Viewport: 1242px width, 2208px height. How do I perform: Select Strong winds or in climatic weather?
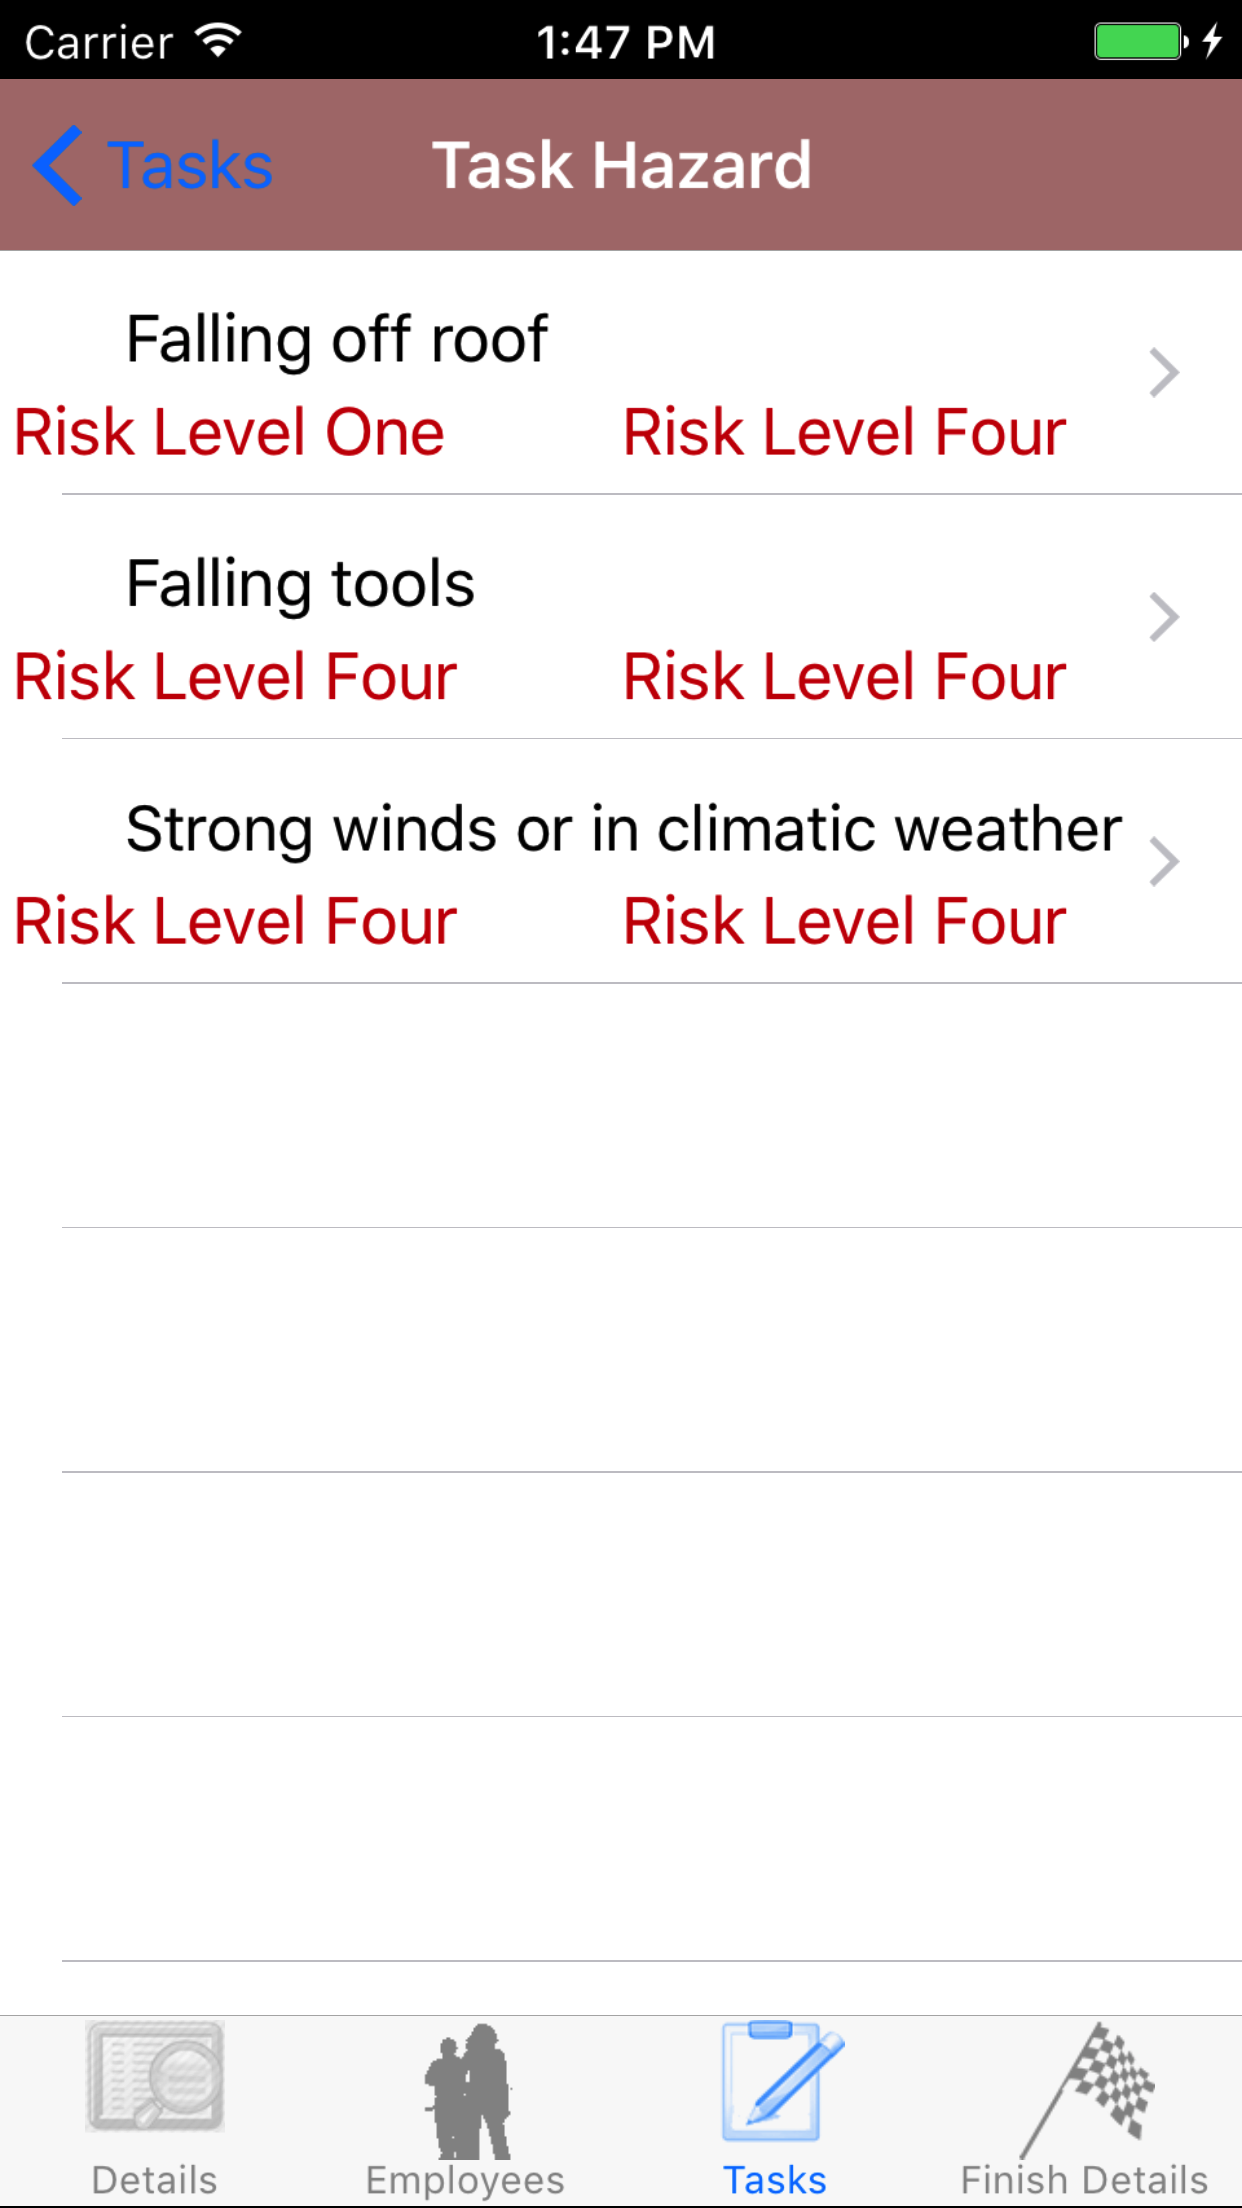click(x=623, y=829)
